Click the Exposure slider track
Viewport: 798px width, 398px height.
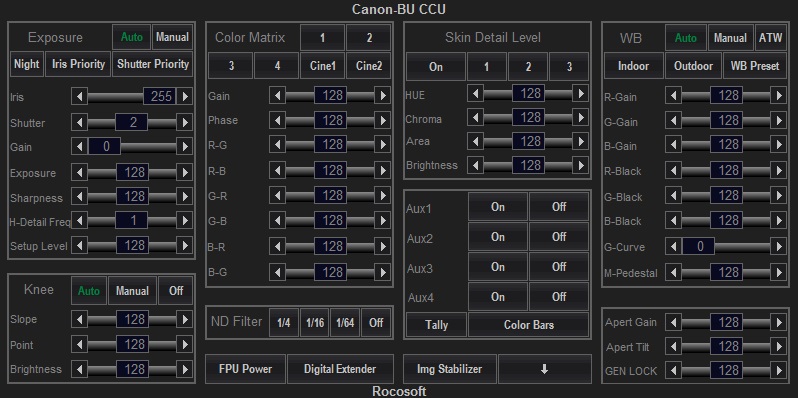coord(132,173)
